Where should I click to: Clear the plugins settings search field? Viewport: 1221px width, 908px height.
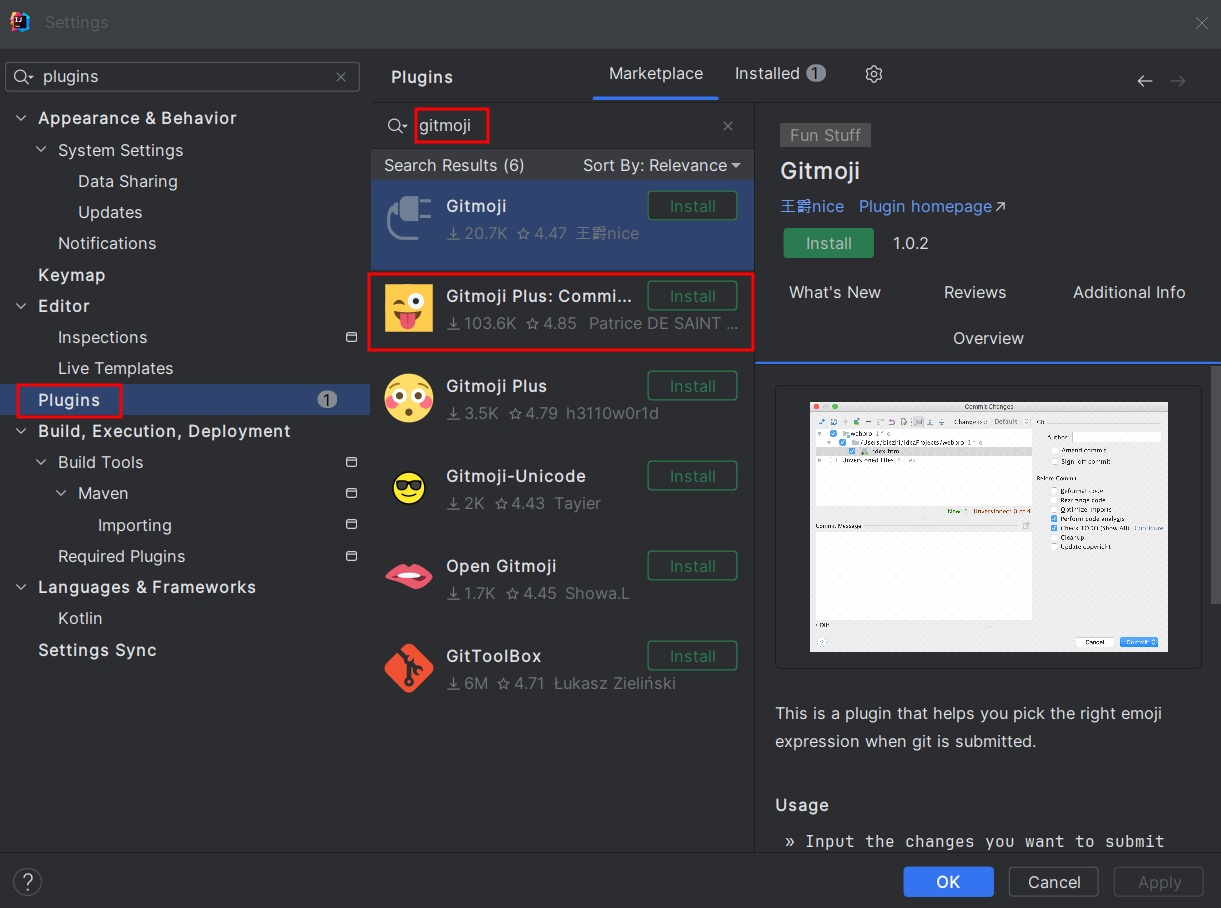coord(341,77)
